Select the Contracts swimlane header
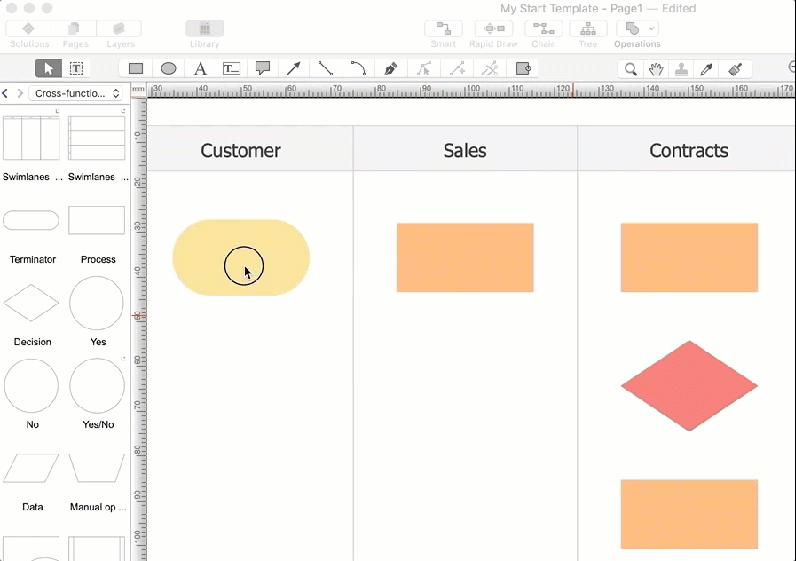The image size is (796, 561). coord(689,150)
